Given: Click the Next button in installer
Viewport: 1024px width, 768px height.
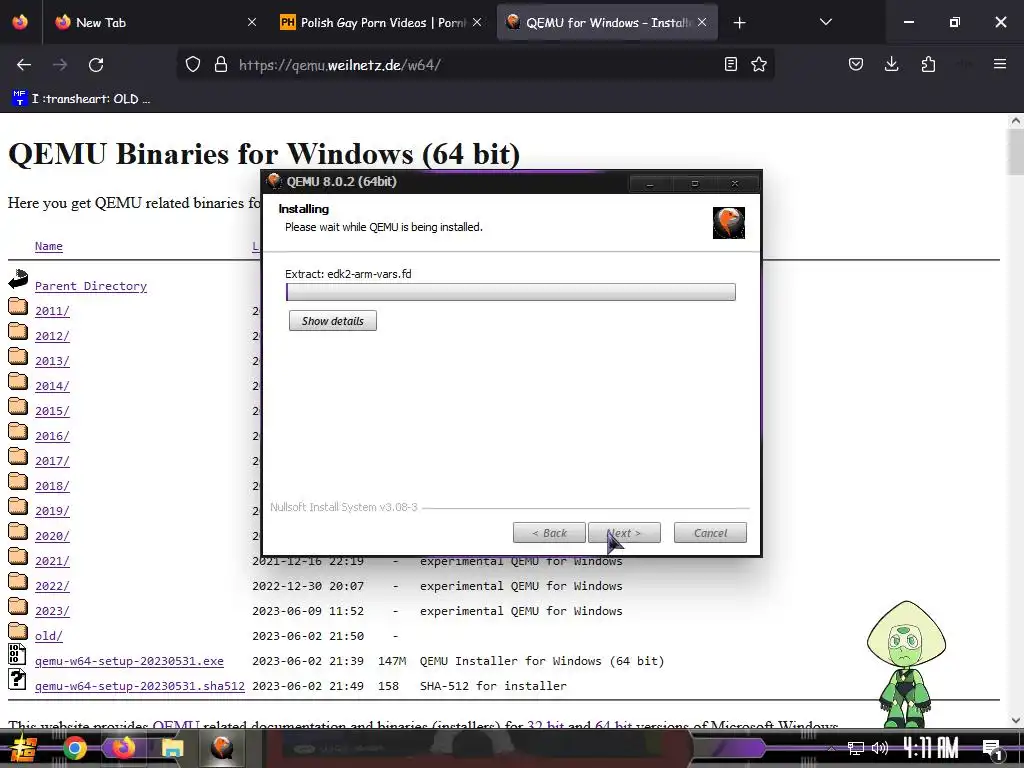Looking at the screenshot, I should tap(624, 533).
